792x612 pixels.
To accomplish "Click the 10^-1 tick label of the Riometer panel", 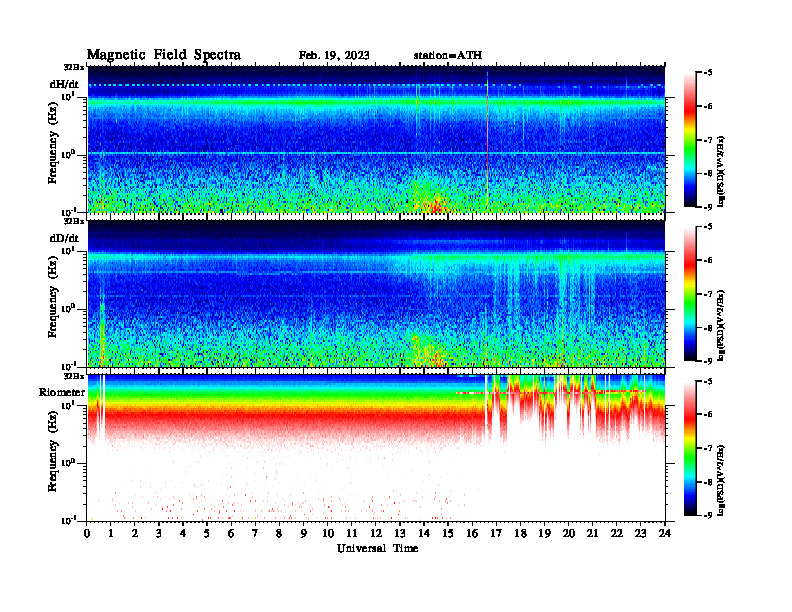I will click(68, 520).
